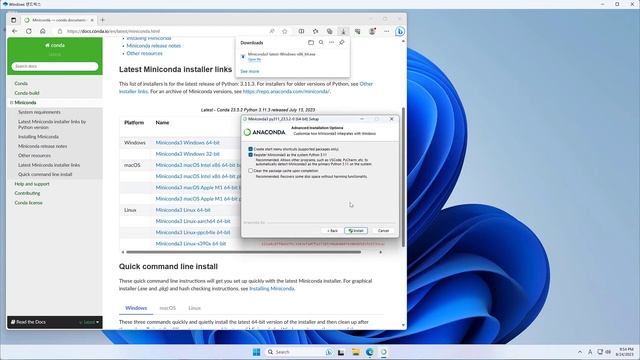This screenshot has width=640, height=360.
Task: Close the Miniconda documentation tab
Action: 92,20
